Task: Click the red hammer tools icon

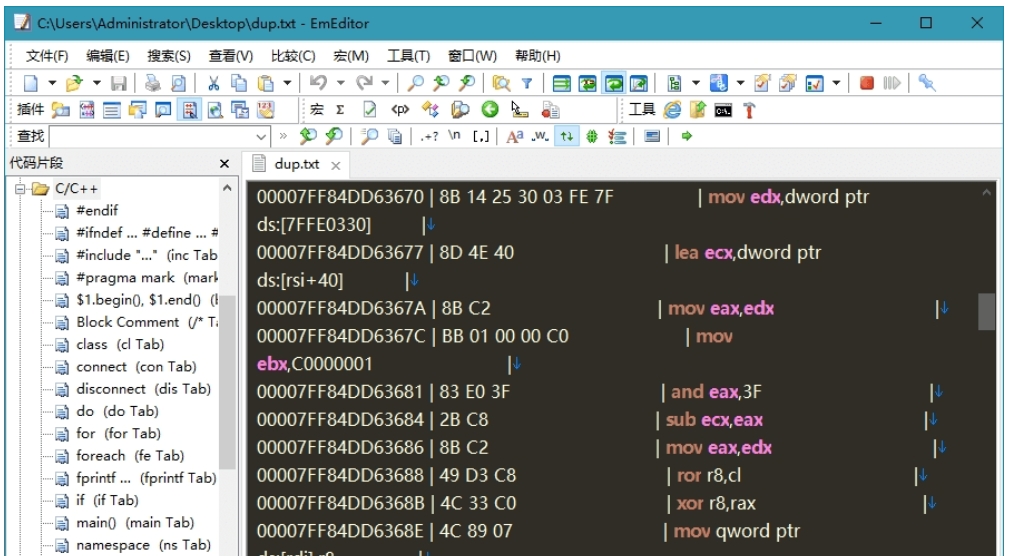Action: point(748,110)
